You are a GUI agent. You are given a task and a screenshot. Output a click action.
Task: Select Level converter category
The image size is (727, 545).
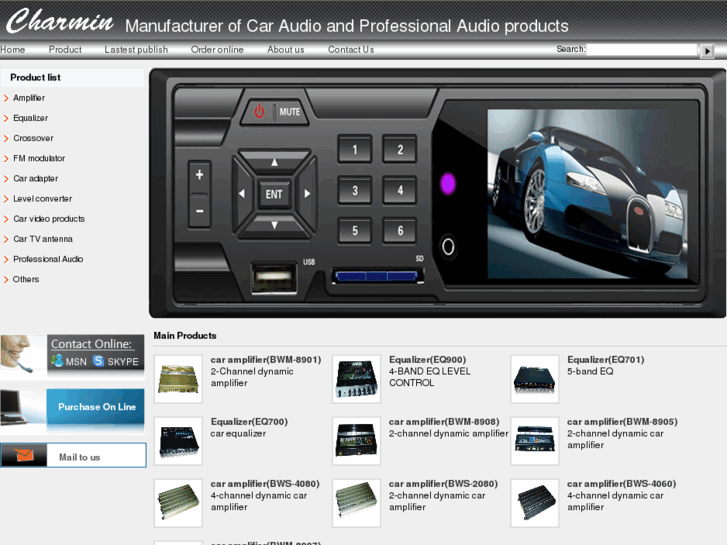(x=42, y=199)
